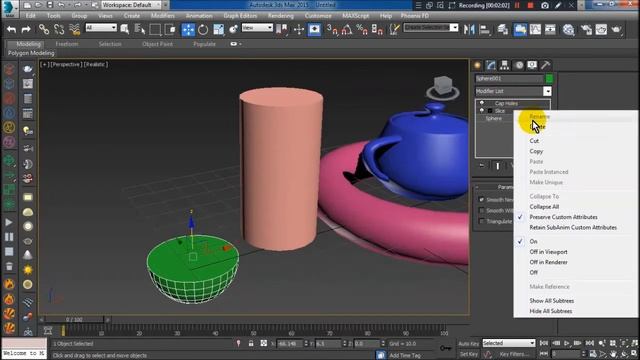
Task: Switch to the Hierarchy command panel tab
Action: [504, 65]
